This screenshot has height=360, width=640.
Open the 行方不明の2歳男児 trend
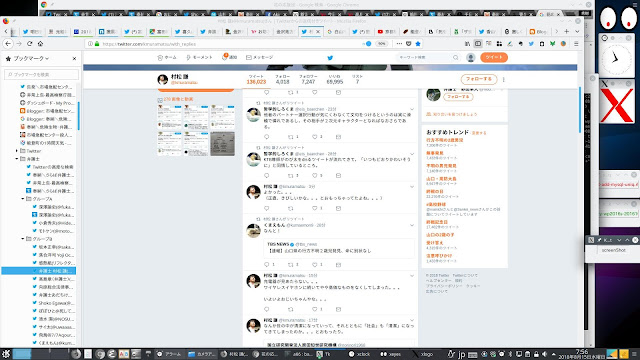[x=444, y=140]
